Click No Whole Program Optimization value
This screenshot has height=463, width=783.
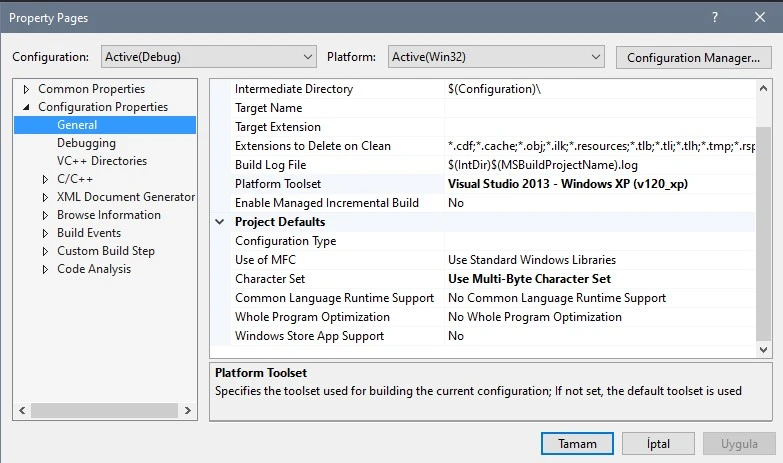point(535,317)
